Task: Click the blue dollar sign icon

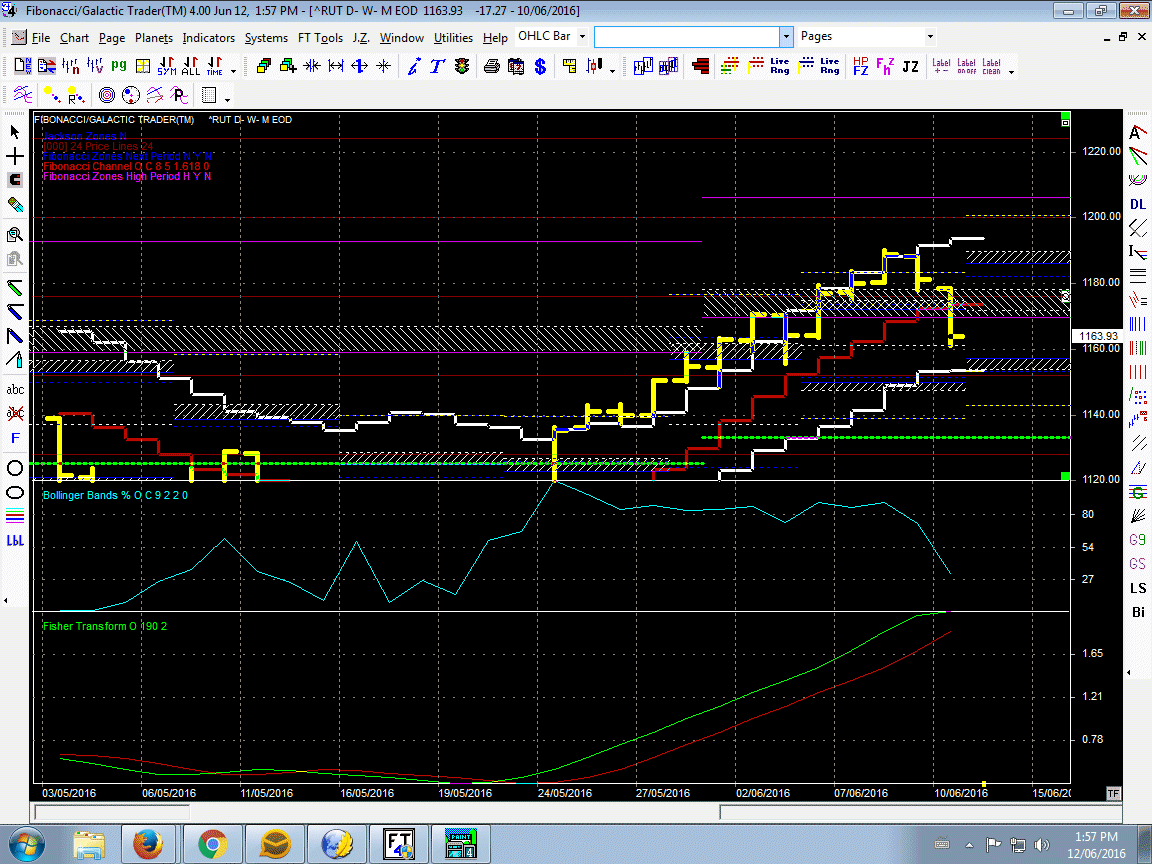Action: click(x=540, y=66)
